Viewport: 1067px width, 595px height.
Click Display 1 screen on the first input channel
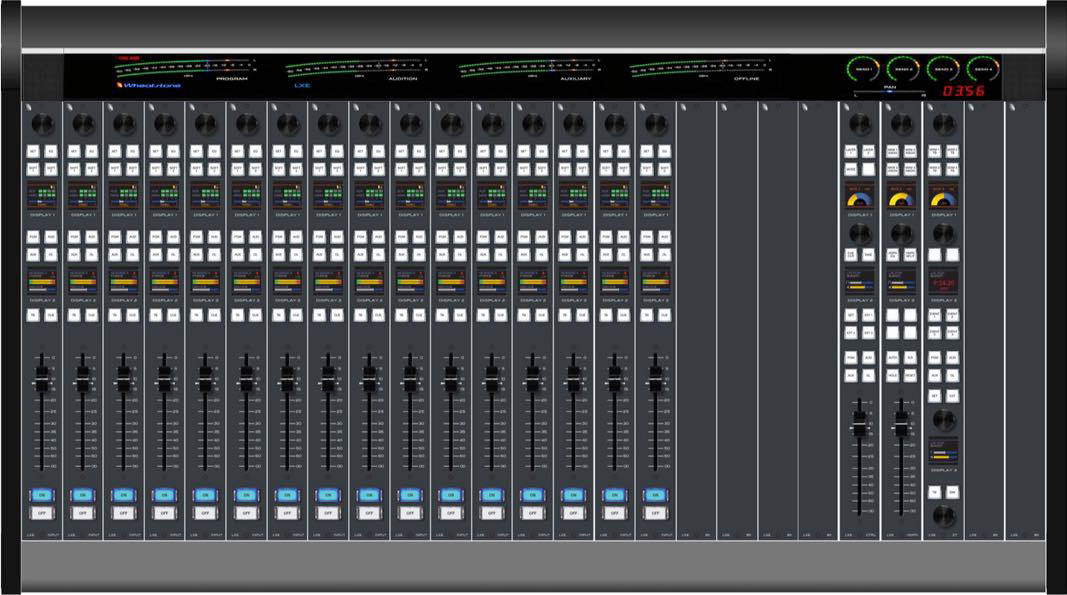click(x=41, y=194)
